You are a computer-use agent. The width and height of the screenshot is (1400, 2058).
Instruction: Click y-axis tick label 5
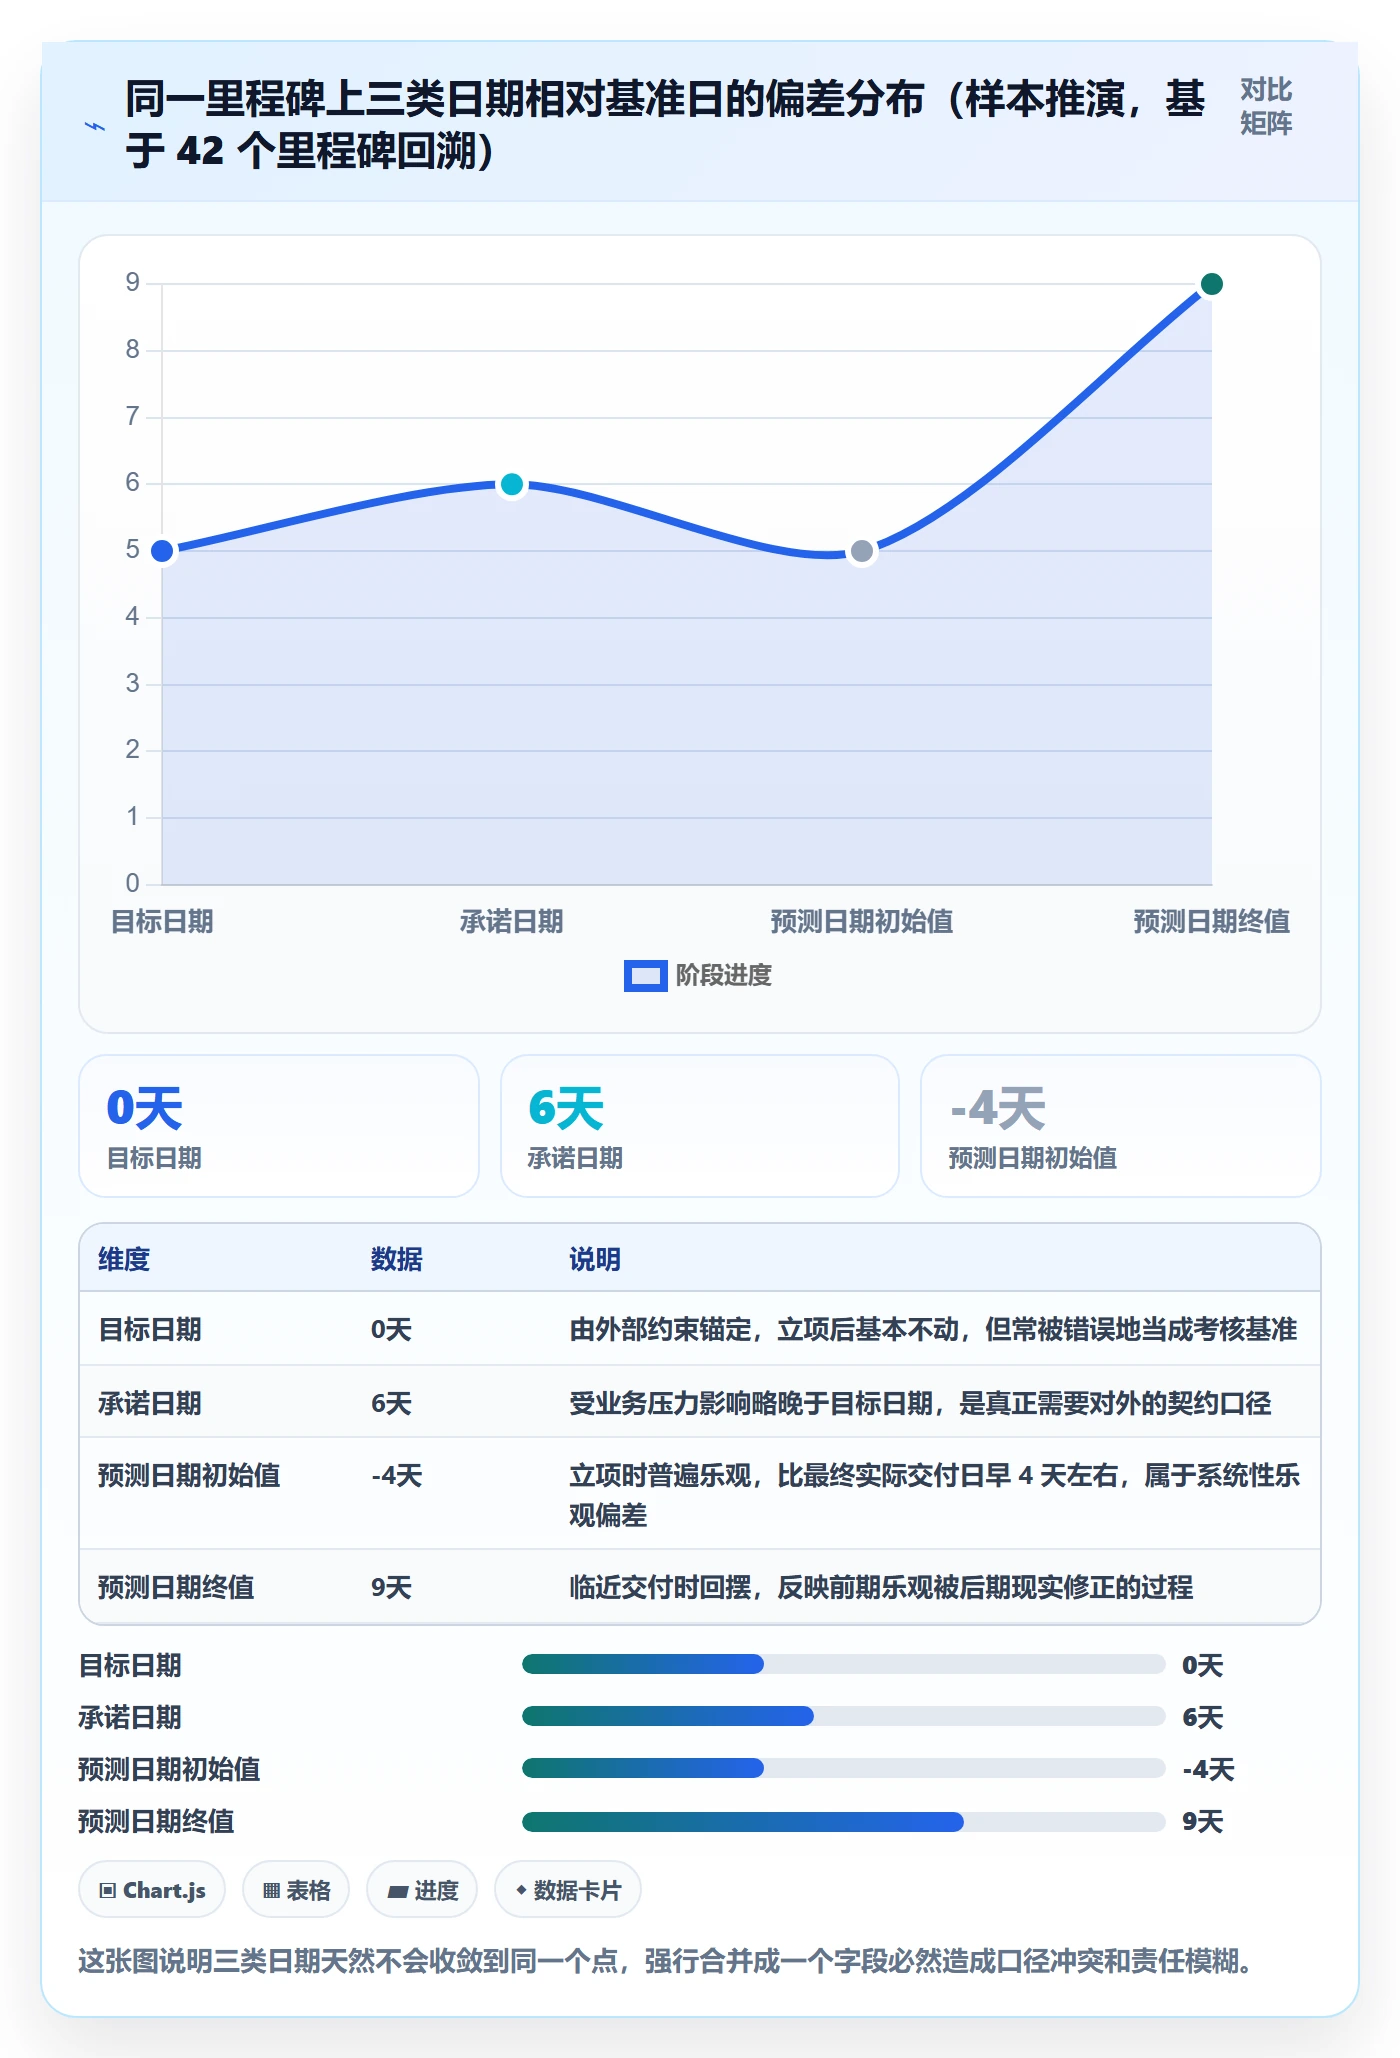132,550
